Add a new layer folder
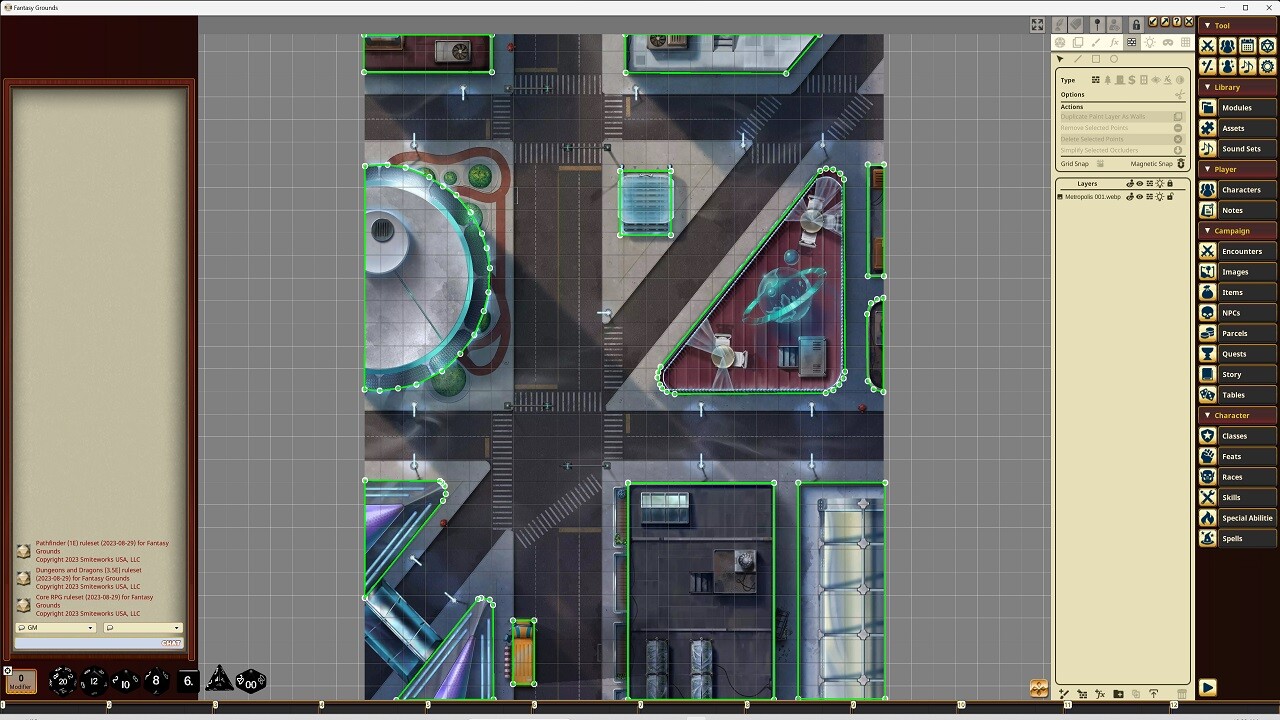Viewport: 1280px width, 720px height. (x=1118, y=694)
